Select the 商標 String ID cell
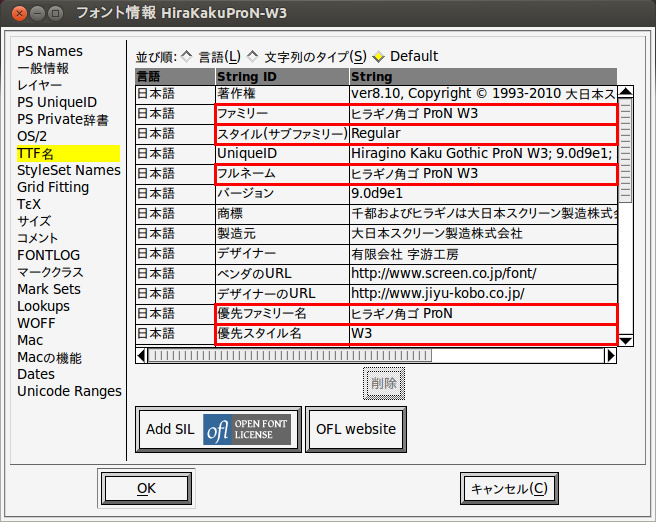 [x=282, y=214]
